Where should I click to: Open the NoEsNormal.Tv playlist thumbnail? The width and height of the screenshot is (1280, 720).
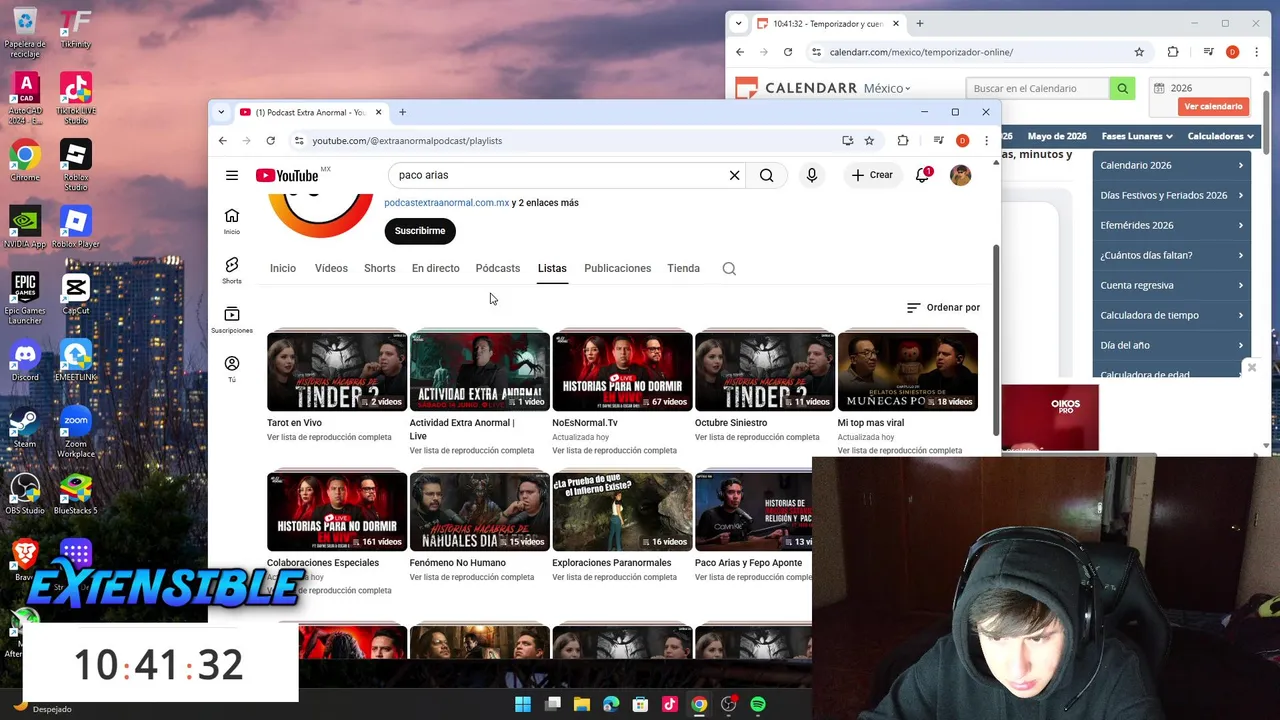622,371
